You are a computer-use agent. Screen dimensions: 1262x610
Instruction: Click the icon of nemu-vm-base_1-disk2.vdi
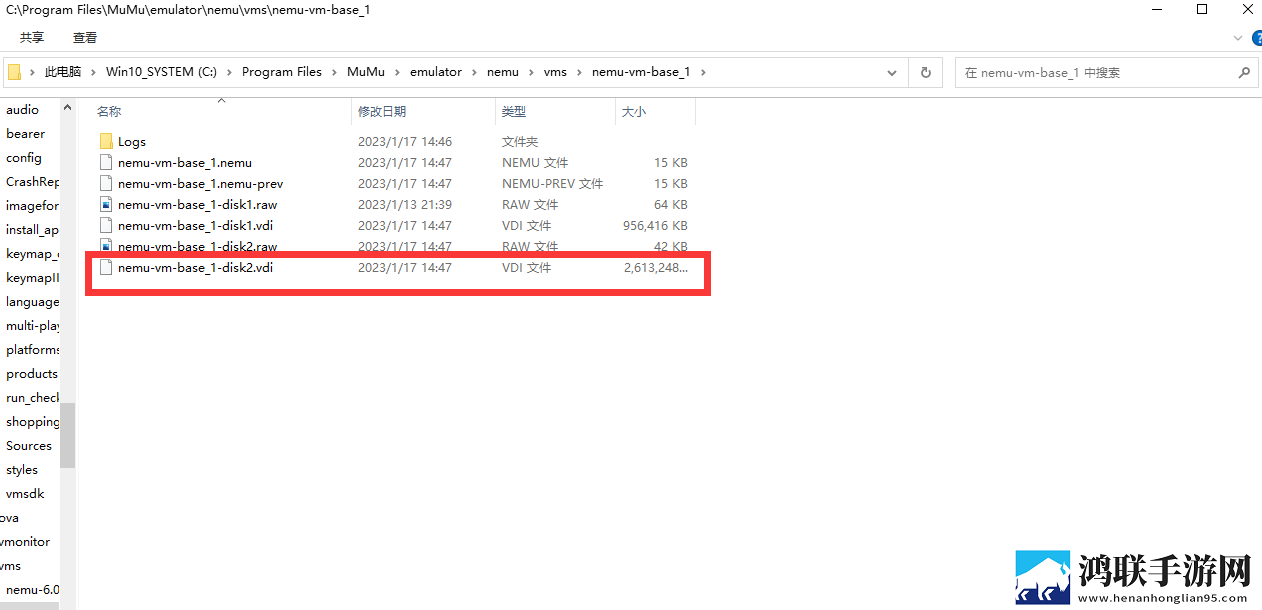(106, 268)
